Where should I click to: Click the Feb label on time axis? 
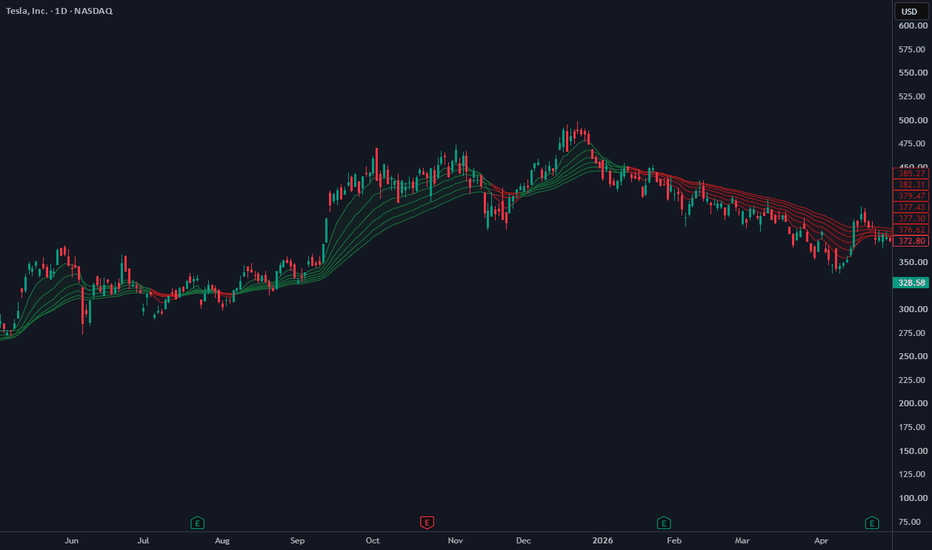[x=674, y=540]
